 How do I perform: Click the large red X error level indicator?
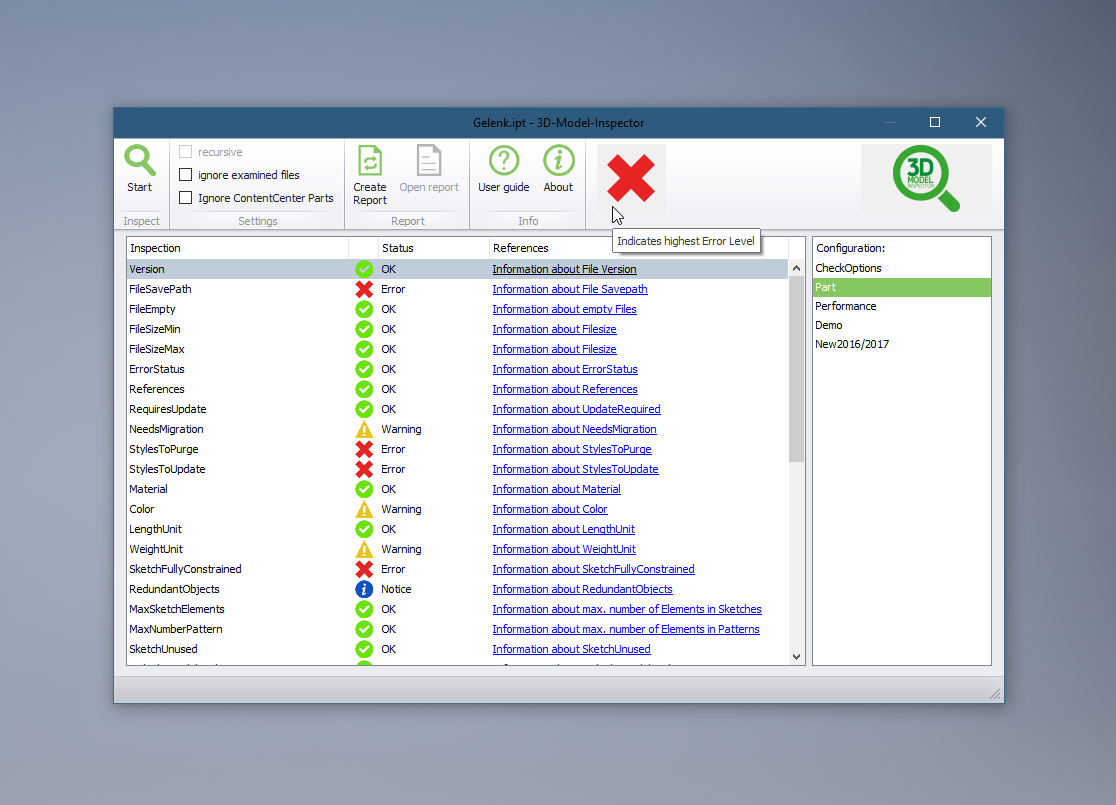click(631, 178)
